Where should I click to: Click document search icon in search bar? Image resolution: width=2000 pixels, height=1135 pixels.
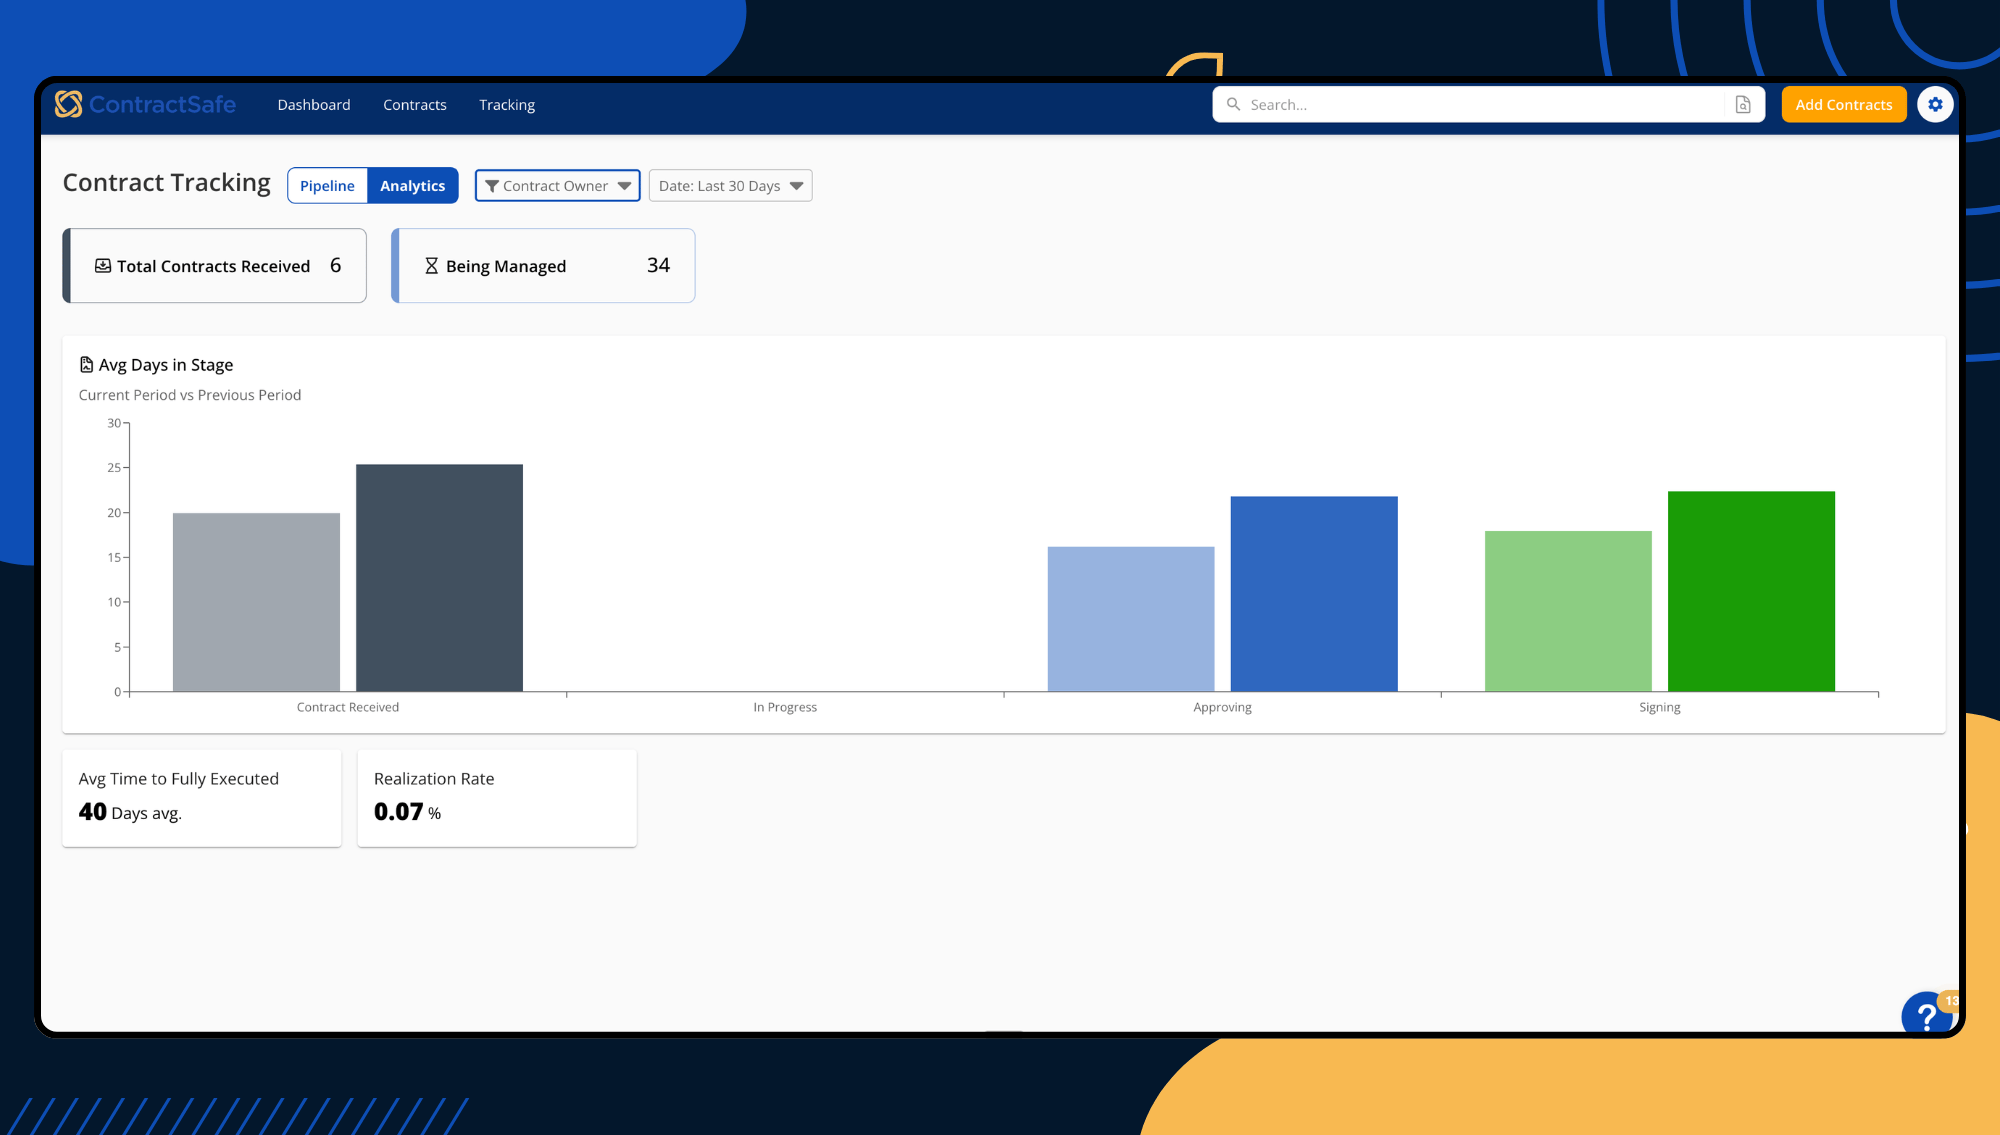pyautogui.click(x=1743, y=104)
